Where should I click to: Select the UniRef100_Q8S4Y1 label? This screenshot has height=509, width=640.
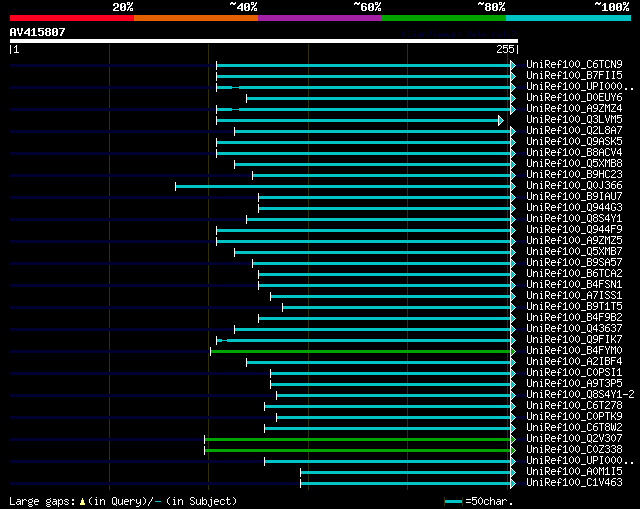pyautogui.click(x=574, y=219)
